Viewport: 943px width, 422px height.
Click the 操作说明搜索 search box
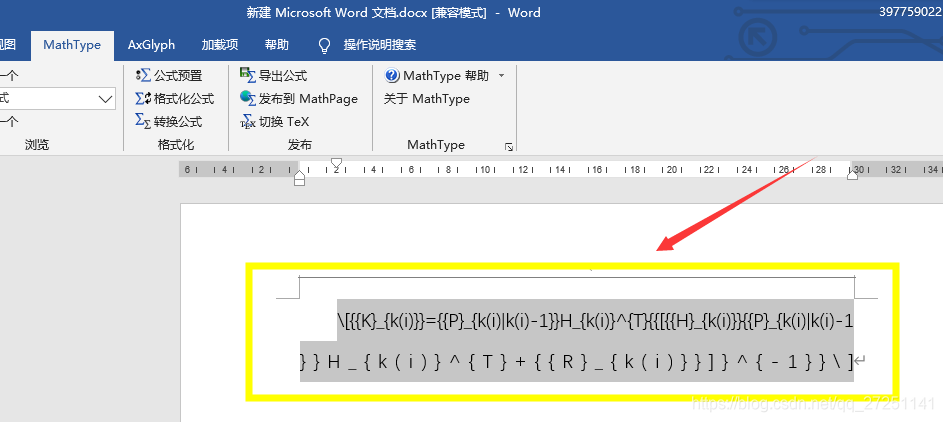[379, 45]
